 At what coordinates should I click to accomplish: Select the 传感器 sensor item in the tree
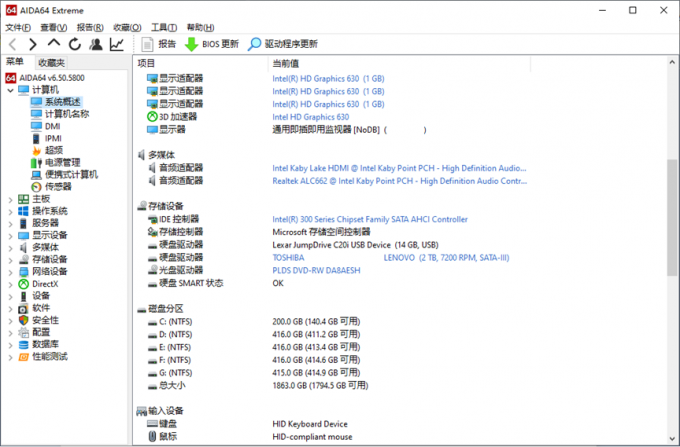(x=57, y=186)
